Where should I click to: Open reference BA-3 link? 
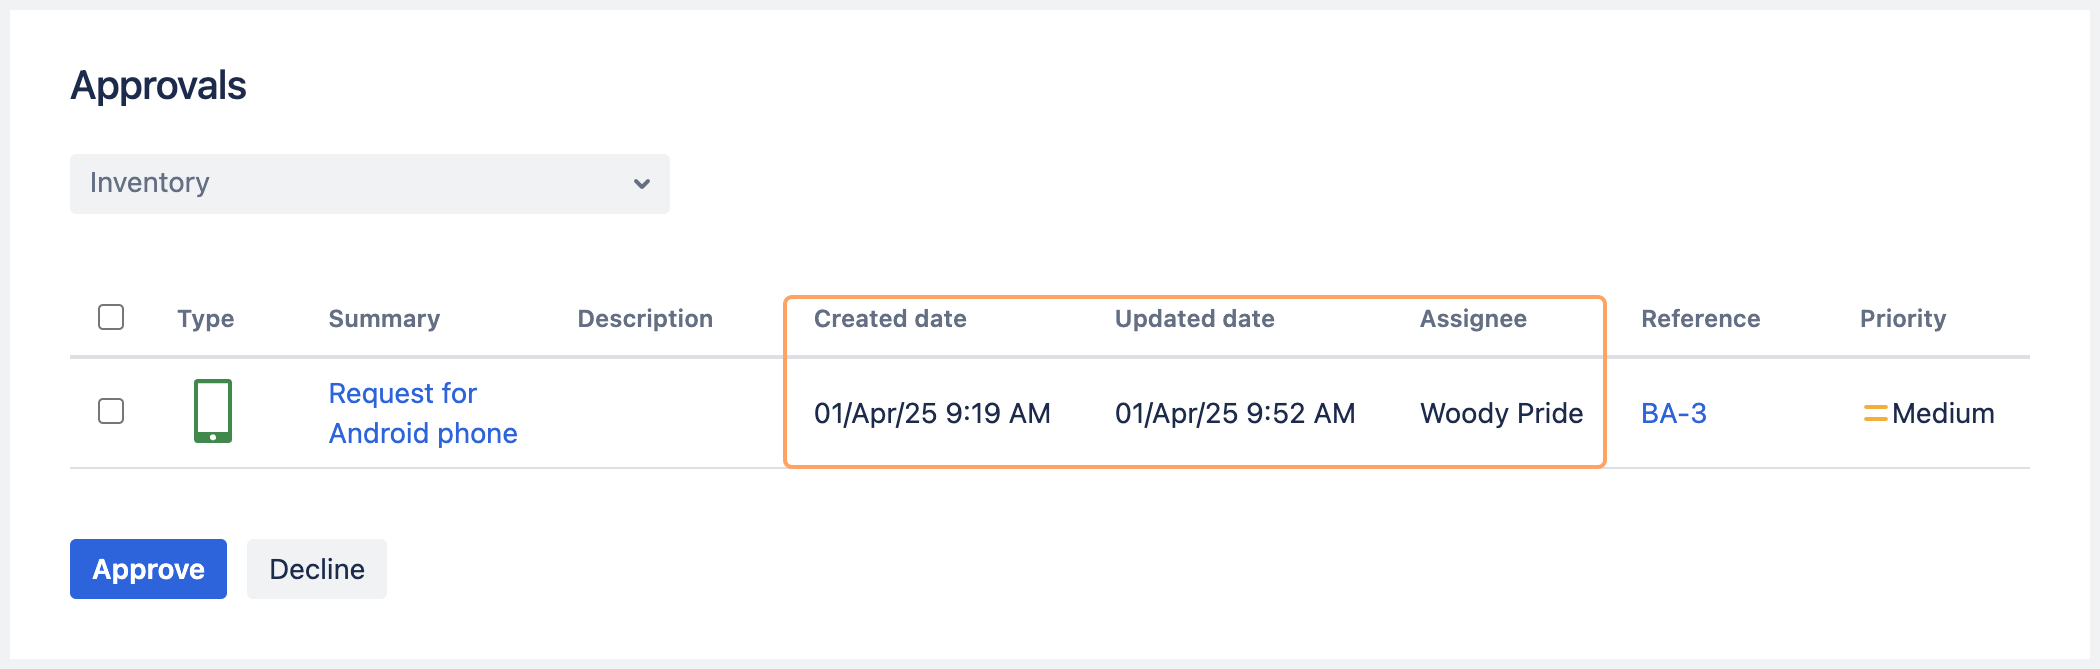coord(1673,413)
